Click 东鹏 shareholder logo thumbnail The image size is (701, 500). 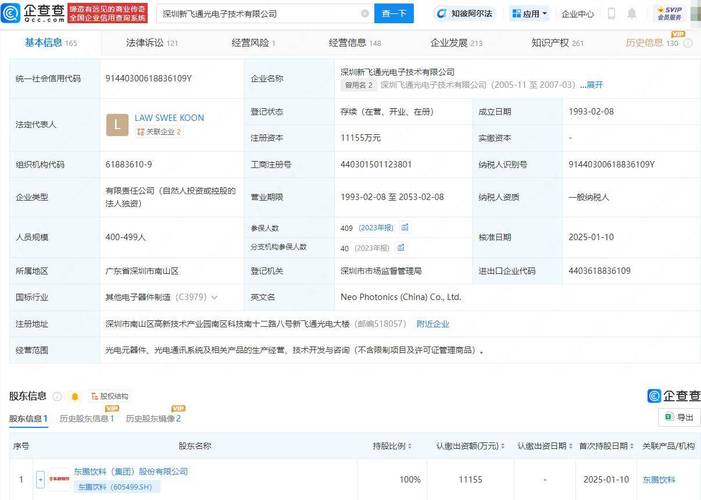click(59, 479)
